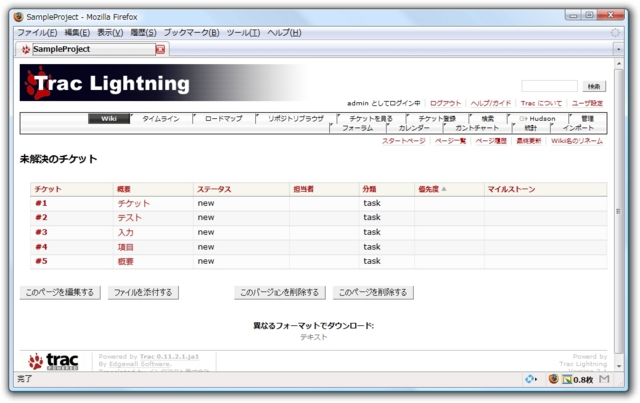The image size is (640, 403).
Task: Open the Hudson navigation item
Action: pos(538,118)
